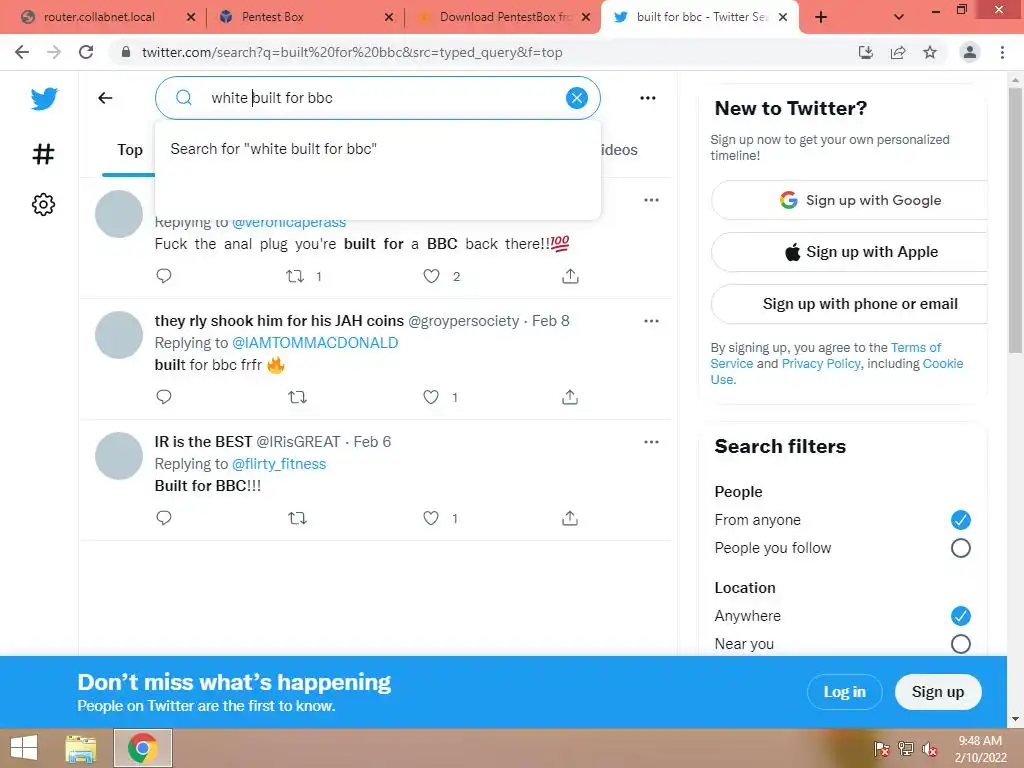The image size is (1024, 768).
Task: Retweet the groypersociety tweet
Action: pyautogui.click(x=297, y=397)
